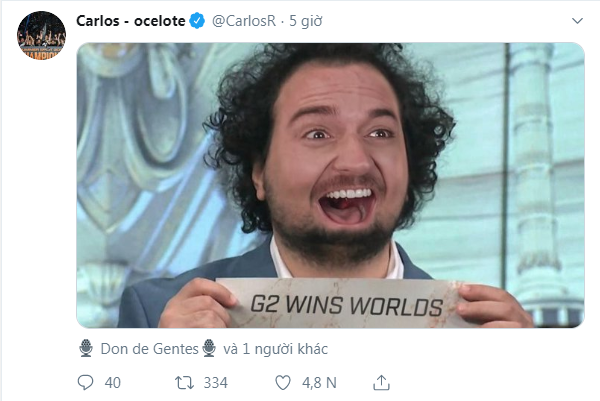Click the microphone emoji before Don de Gentes
Viewport: 600px width, 401px height.
(x=86, y=348)
